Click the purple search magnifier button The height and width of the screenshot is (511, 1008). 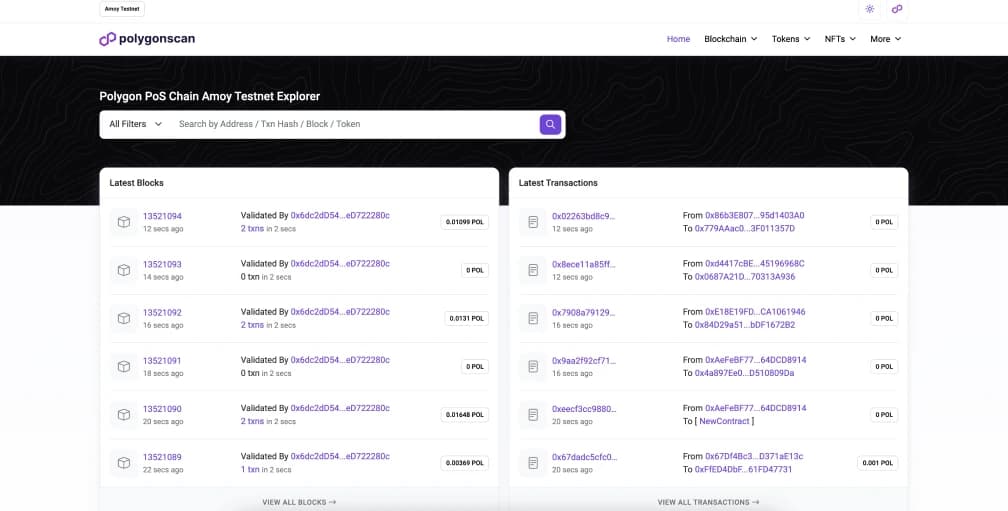click(550, 124)
